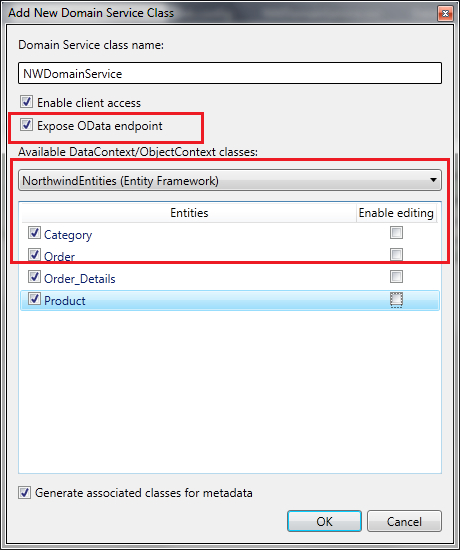
Task: Uncheck the Product entity checkbox
Action: [34, 299]
